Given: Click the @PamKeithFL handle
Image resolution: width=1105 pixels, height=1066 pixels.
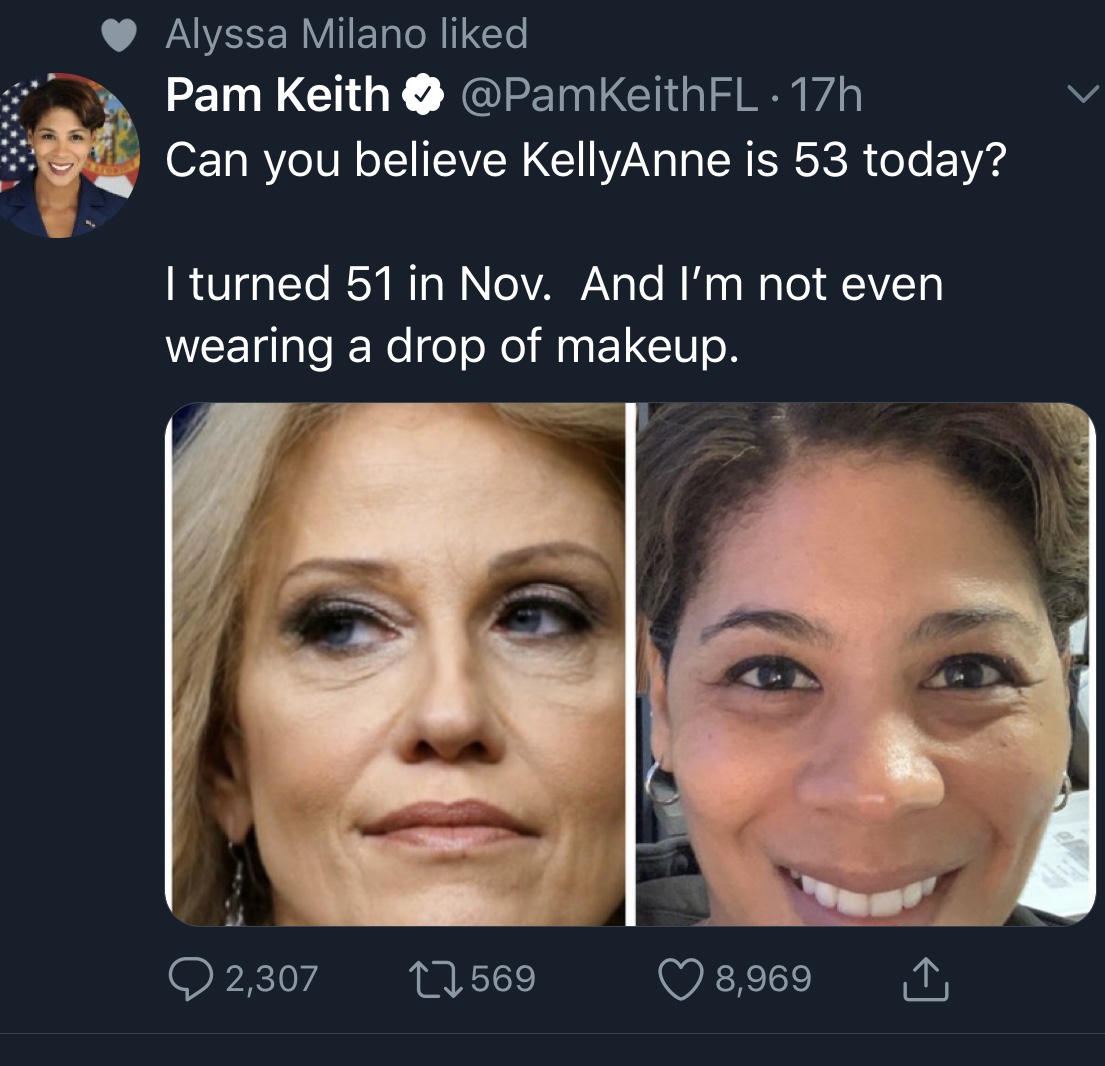Looking at the screenshot, I should click(607, 96).
